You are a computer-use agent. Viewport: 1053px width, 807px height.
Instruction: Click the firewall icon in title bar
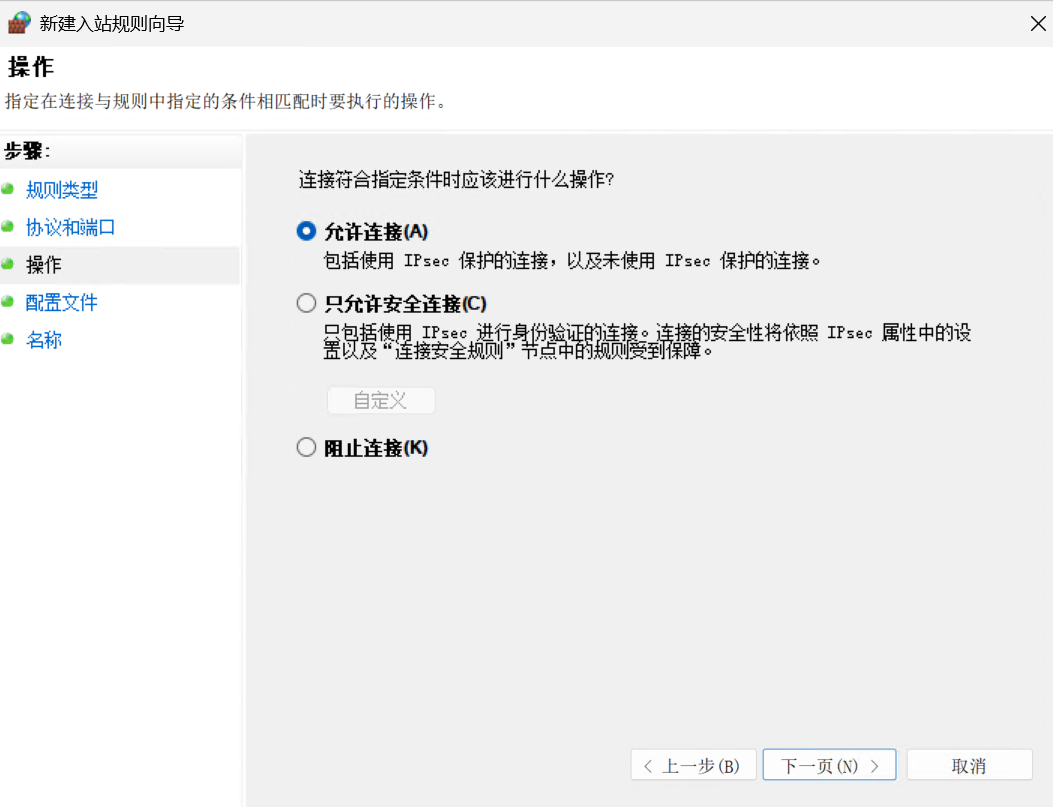point(19,23)
